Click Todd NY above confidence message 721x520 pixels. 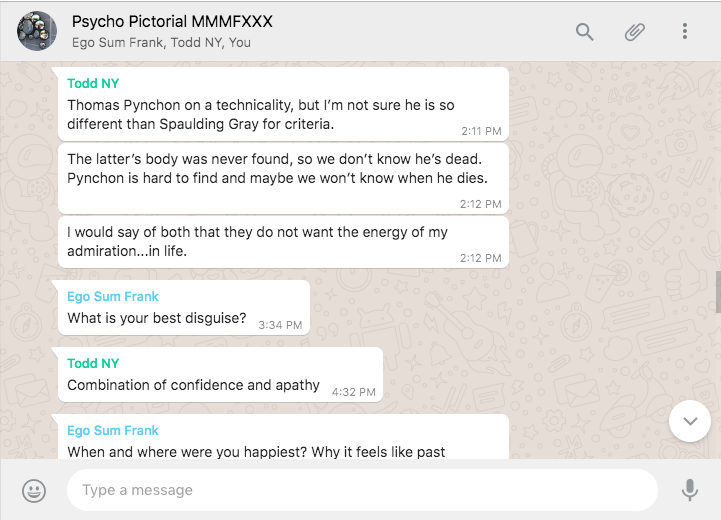point(93,363)
